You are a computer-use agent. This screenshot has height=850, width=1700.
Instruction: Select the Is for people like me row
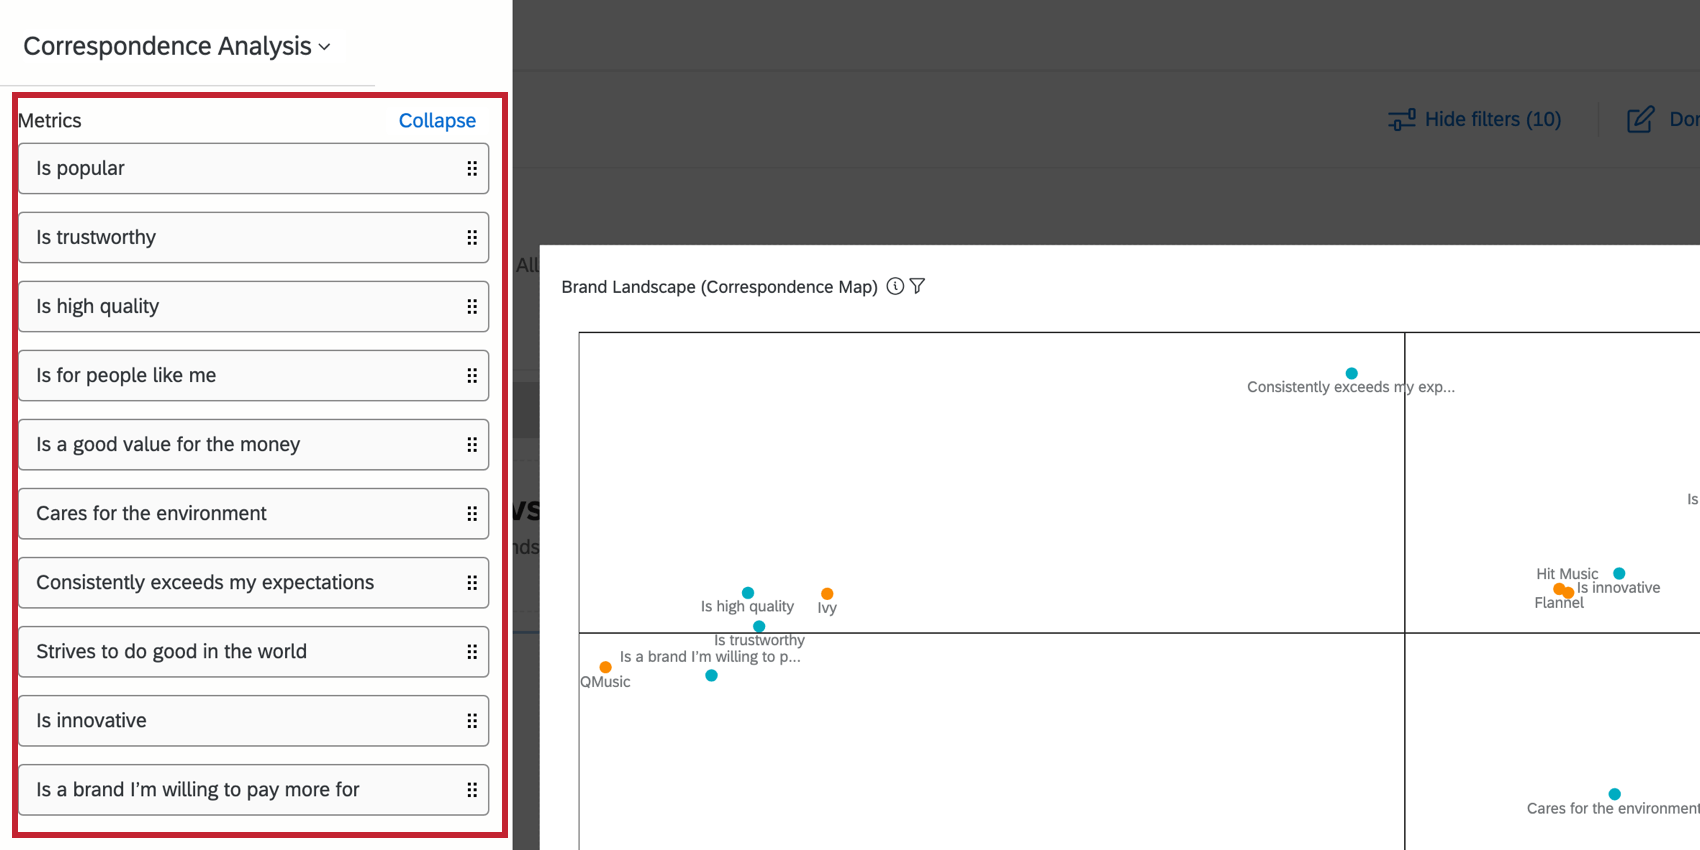(253, 376)
